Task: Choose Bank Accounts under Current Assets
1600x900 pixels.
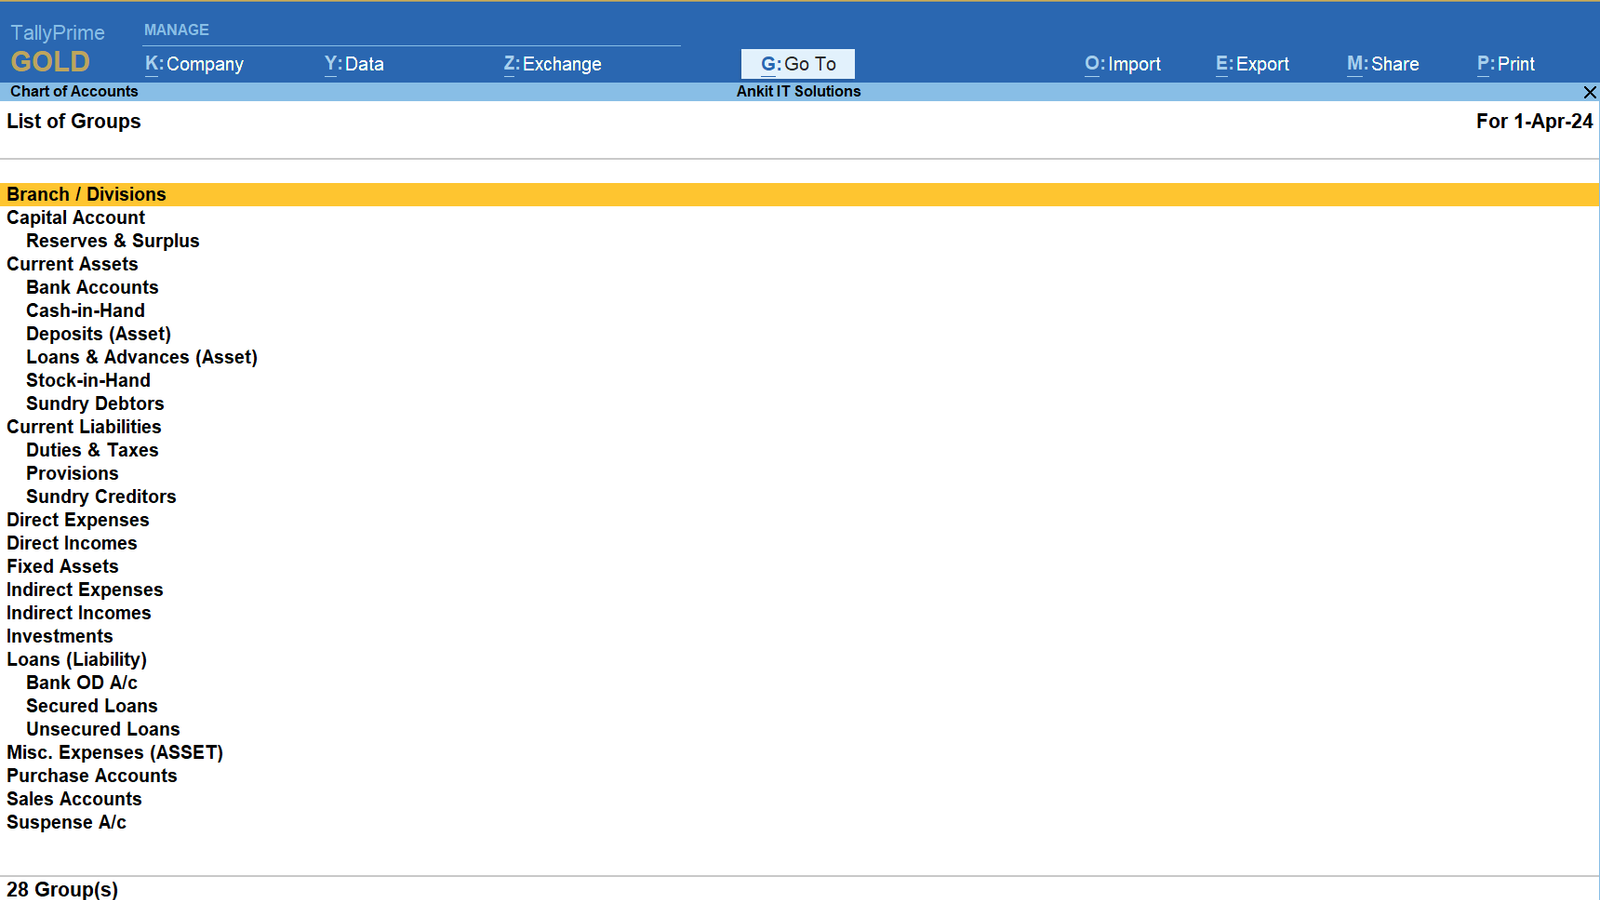Action: click(92, 288)
